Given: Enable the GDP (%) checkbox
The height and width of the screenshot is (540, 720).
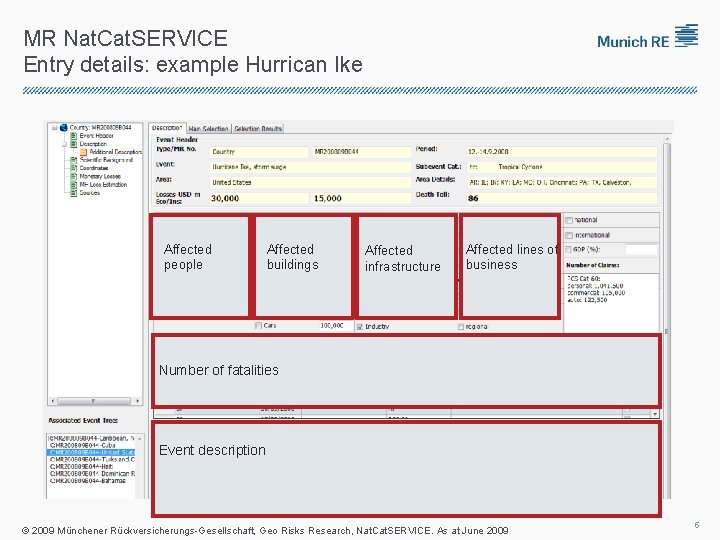Looking at the screenshot, I should [x=568, y=249].
